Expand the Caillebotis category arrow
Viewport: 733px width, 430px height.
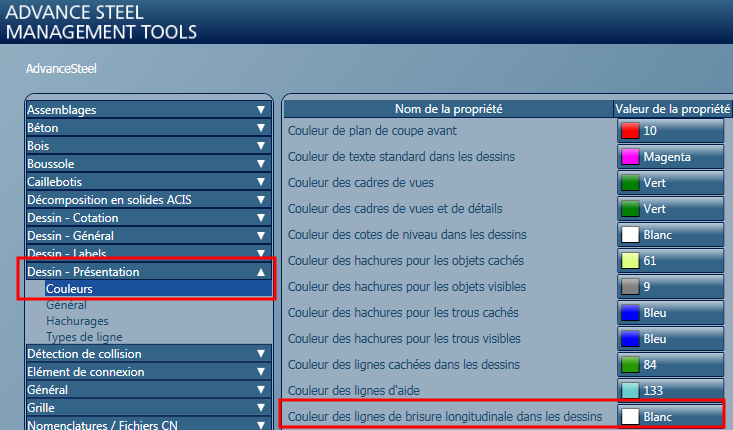tap(261, 182)
